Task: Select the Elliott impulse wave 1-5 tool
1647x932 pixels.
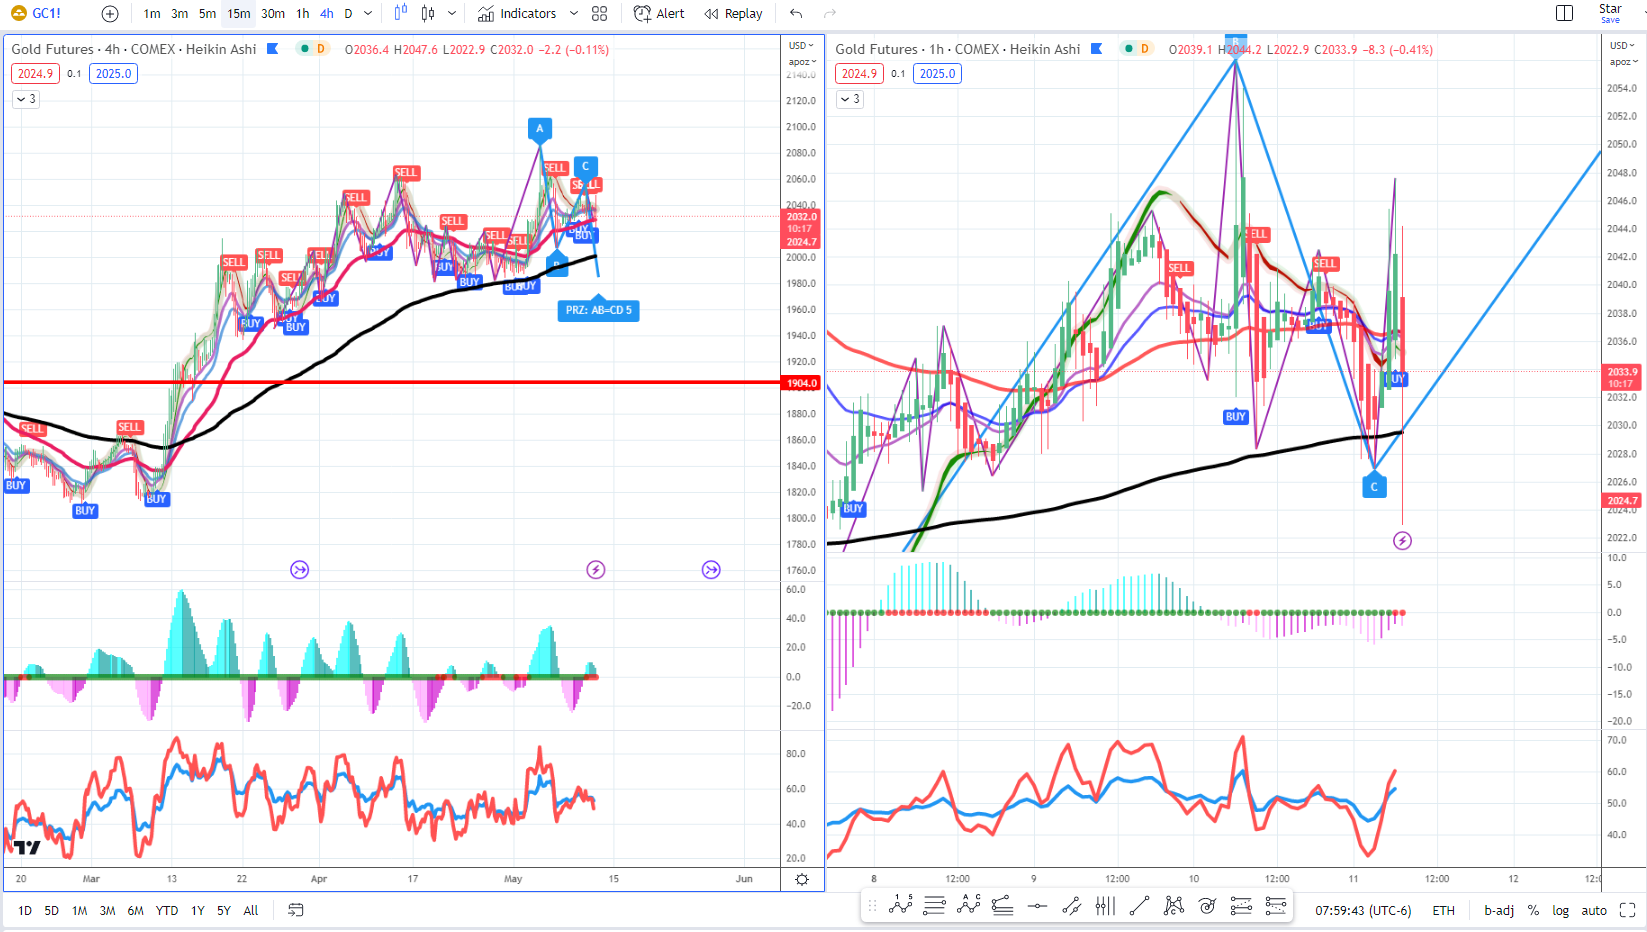Action: pyautogui.click(x=901, y=906)
